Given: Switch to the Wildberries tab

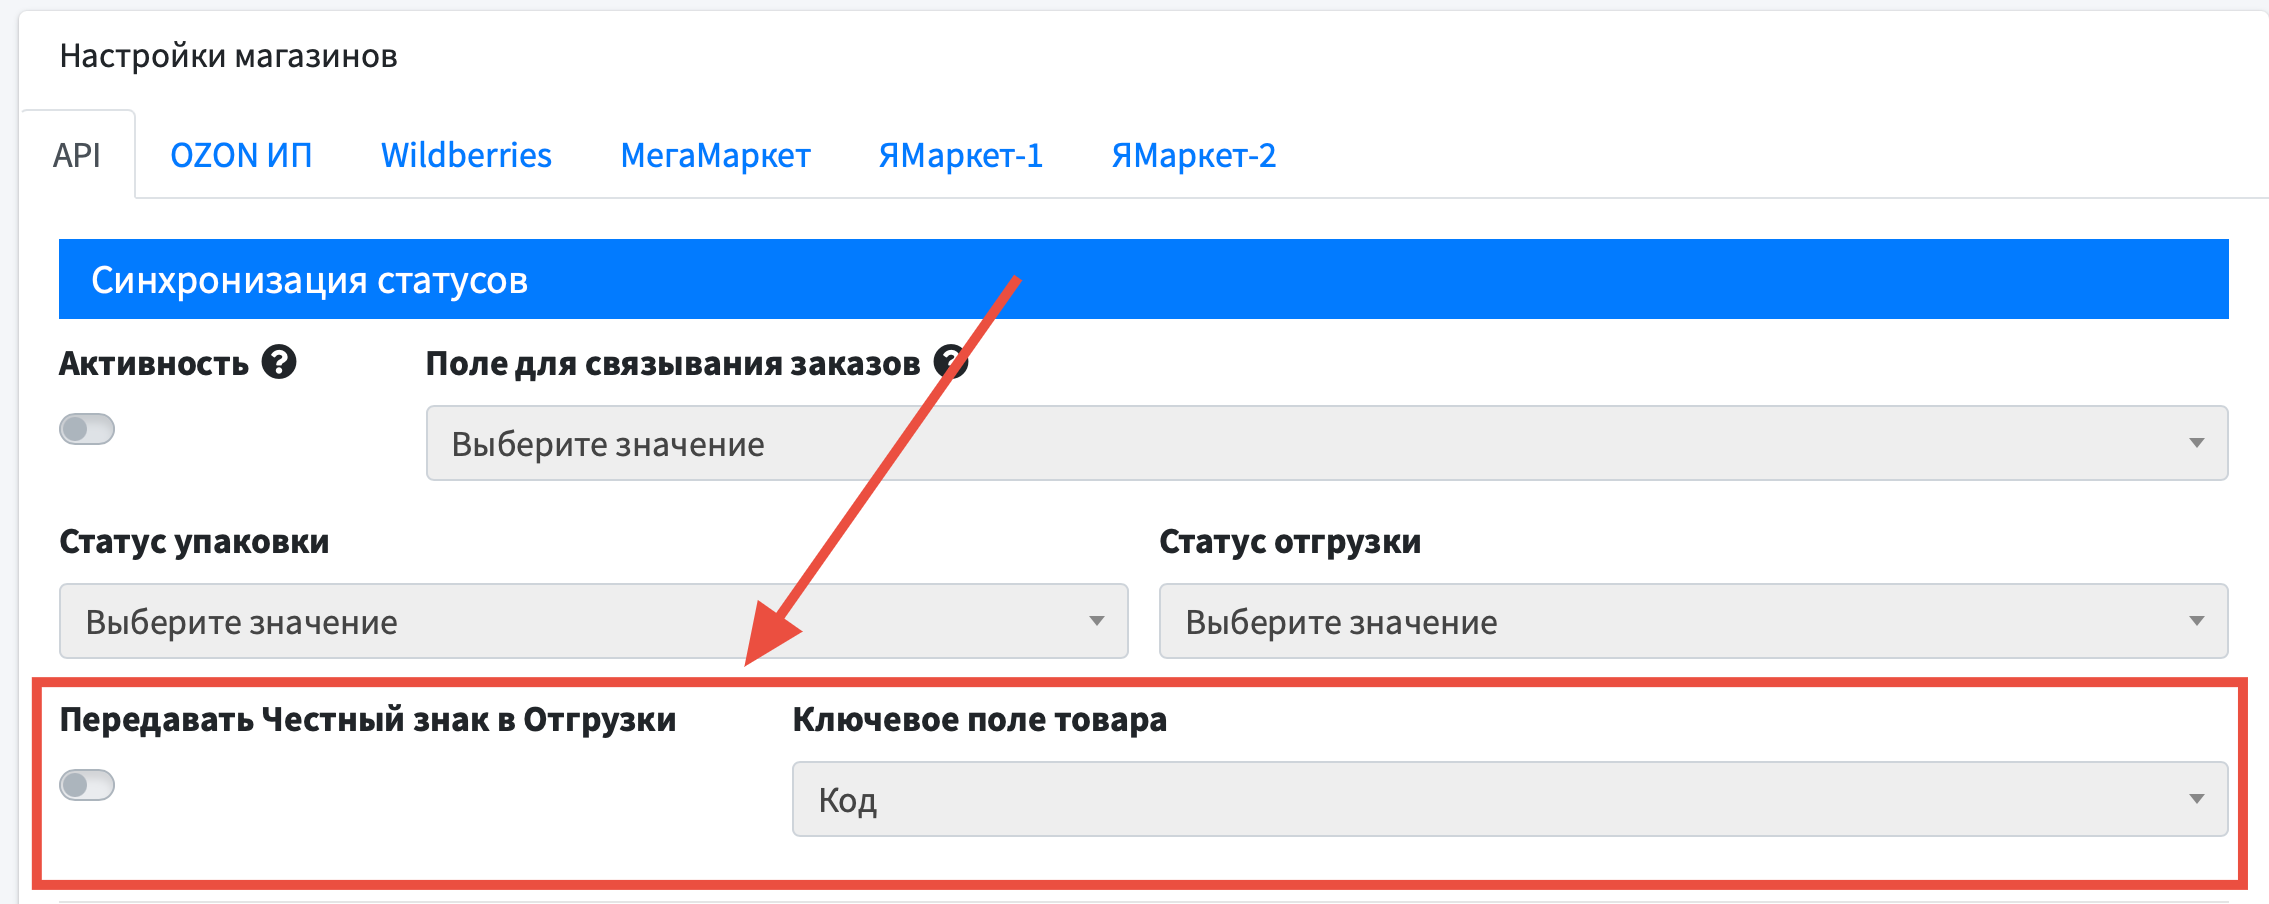Looking at the screenshot, I should pyautogui.click(x=466, y=155).
